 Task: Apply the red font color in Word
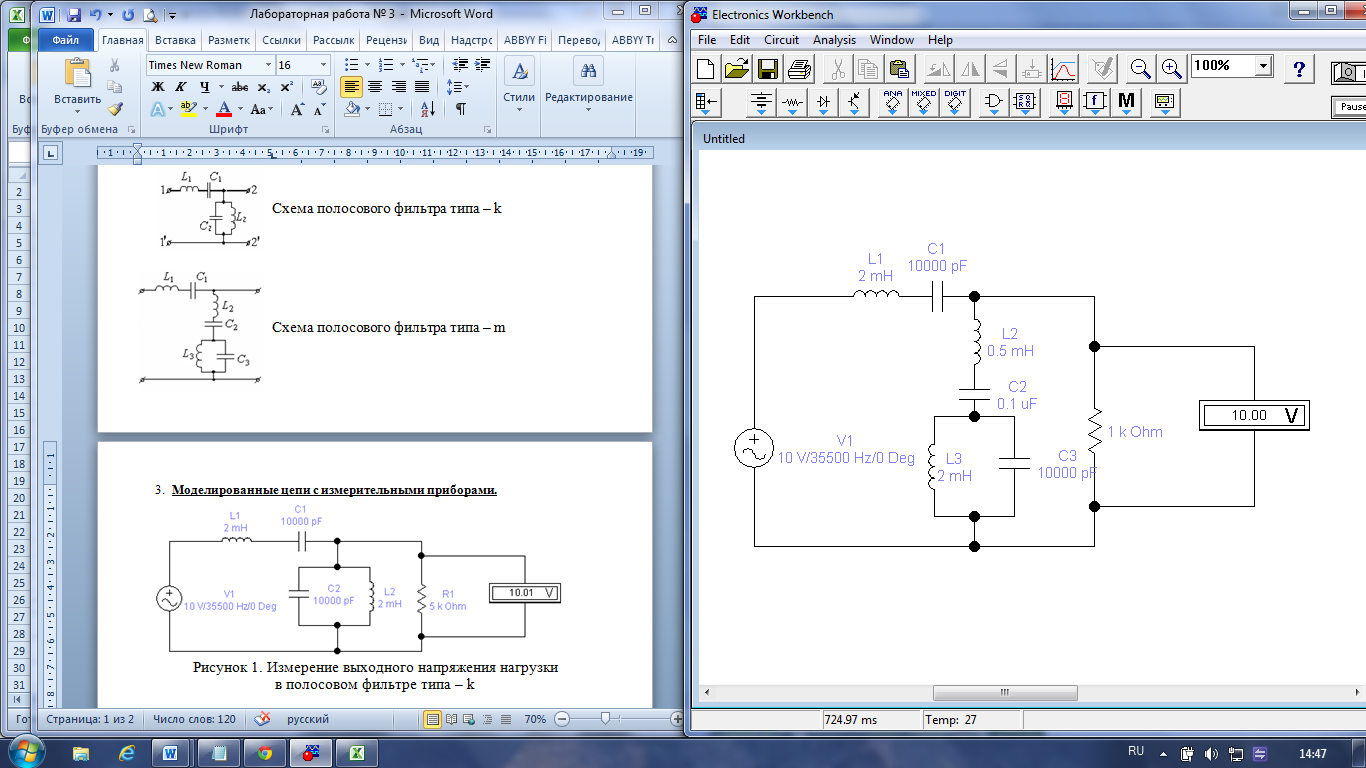pos(224,109)
